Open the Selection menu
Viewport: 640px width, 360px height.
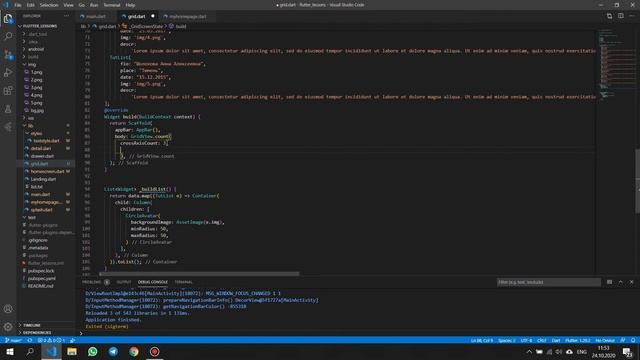click(49, 5)
